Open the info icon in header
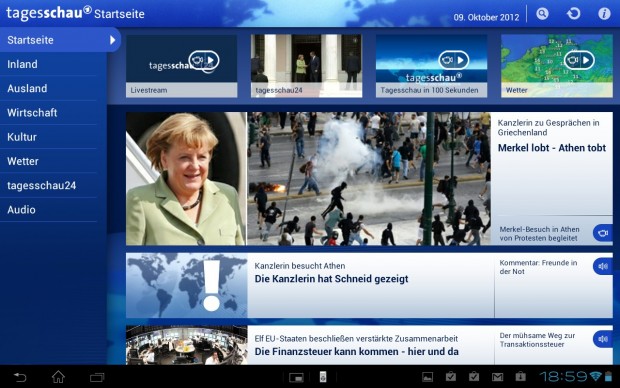 click(x=604, y=14)
